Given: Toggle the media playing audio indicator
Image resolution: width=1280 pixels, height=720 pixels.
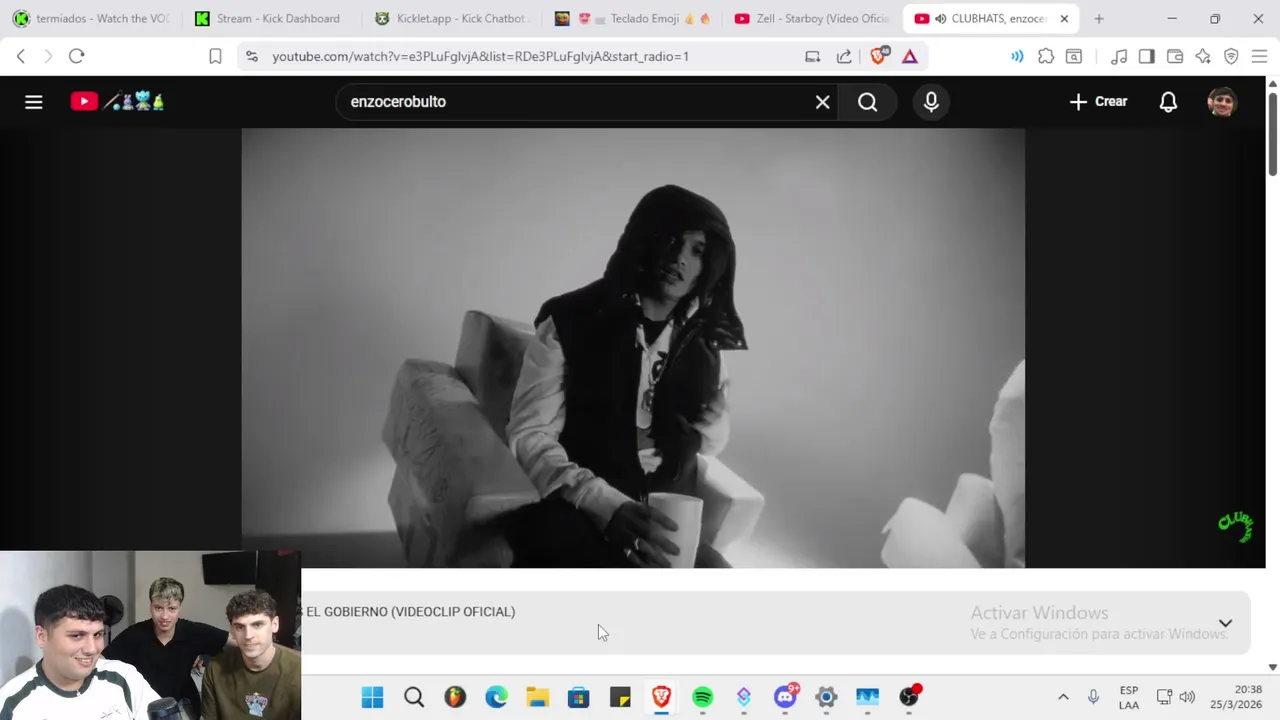Looking at the screenshot, I should [1017, 57].
